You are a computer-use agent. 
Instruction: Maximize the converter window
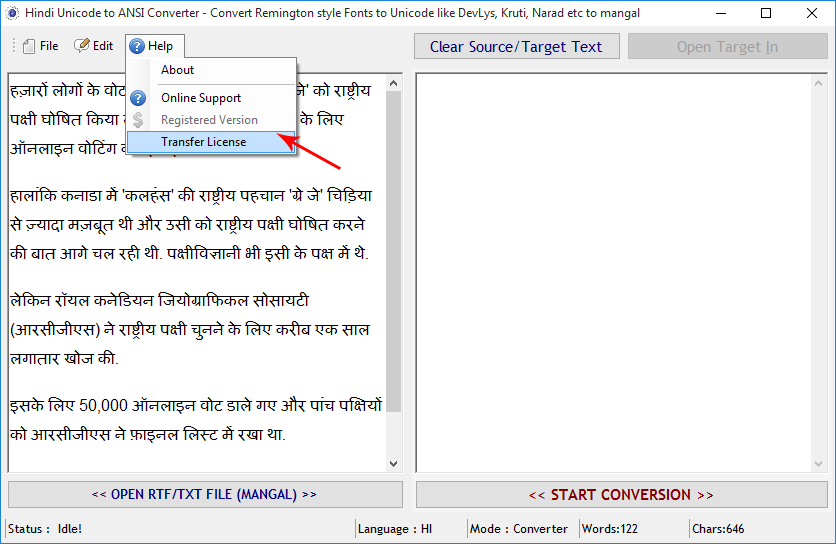(x=766, y=13)
